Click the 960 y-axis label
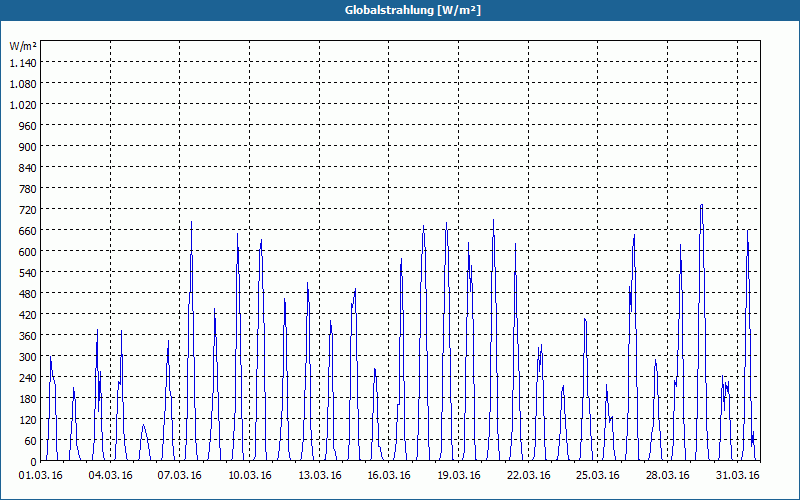 [28, 126]
